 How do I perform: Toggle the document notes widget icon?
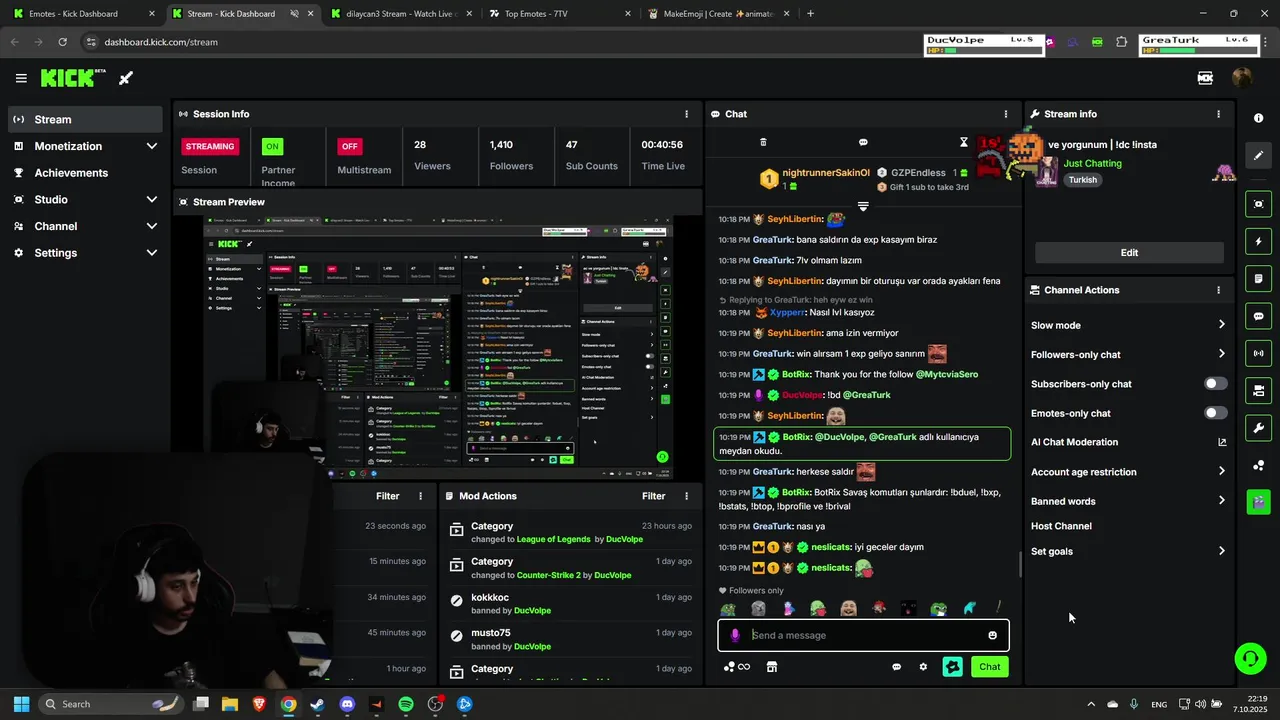coord(1258,278)
